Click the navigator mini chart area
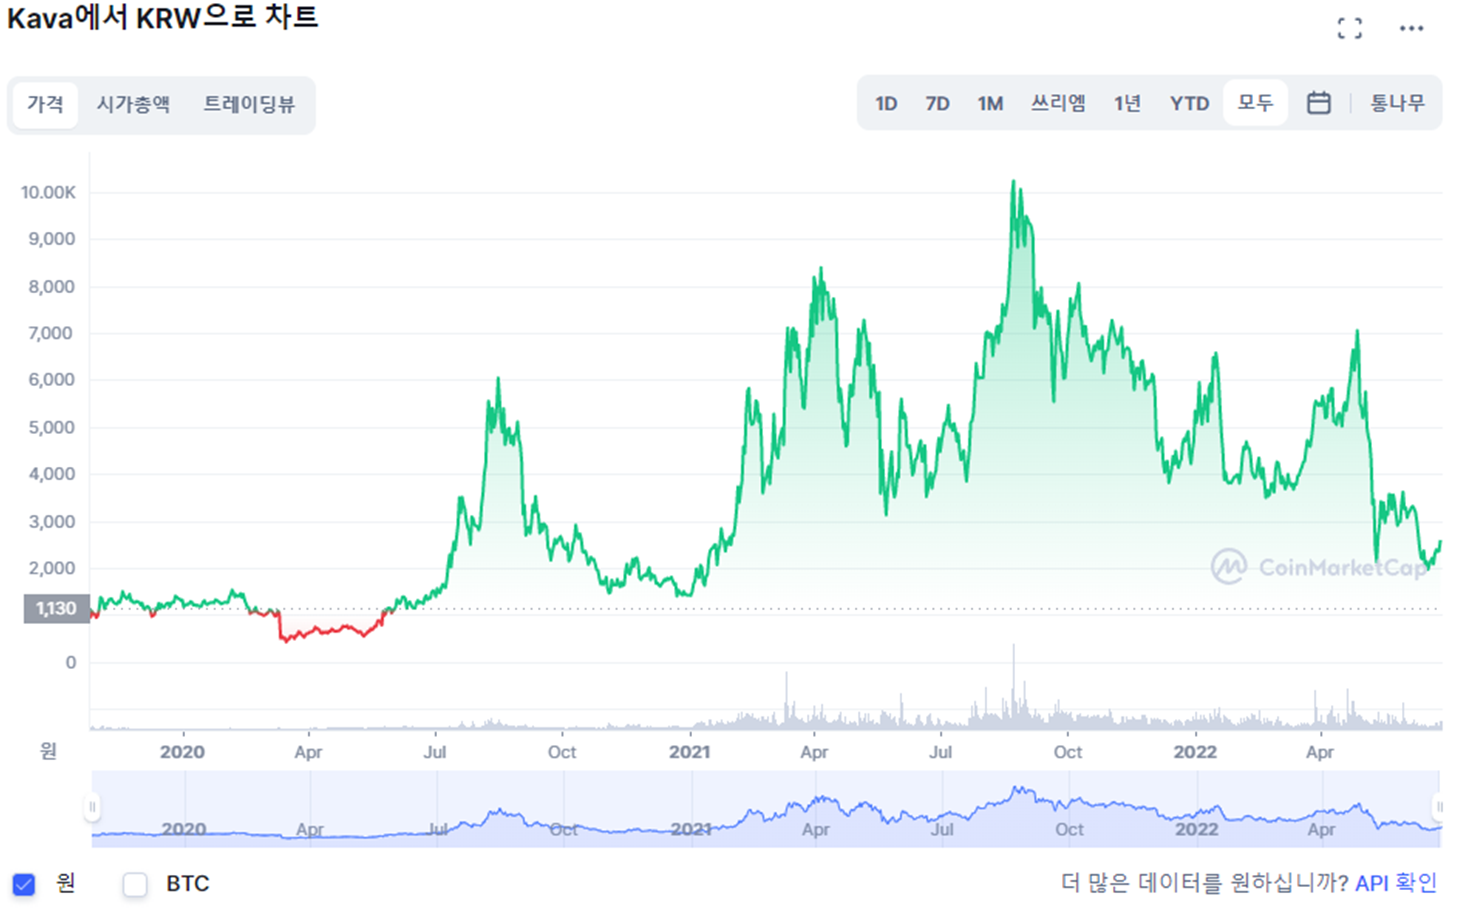 coord(765,809)
